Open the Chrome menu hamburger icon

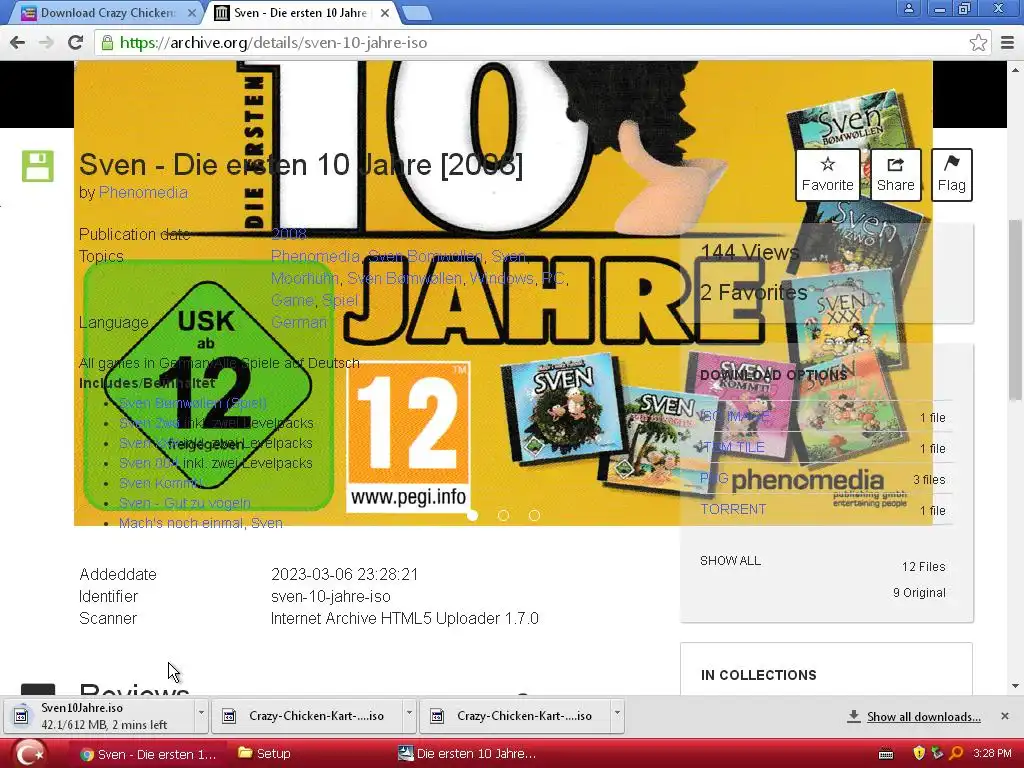pos(1007,42)
